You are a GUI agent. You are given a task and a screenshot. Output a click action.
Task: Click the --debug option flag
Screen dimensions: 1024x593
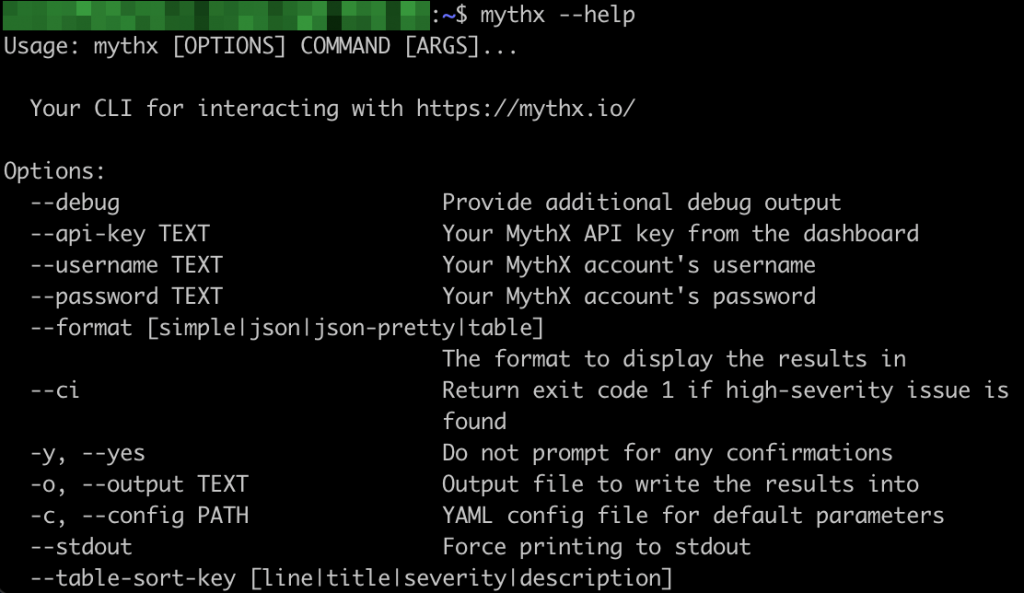[75, 202]
